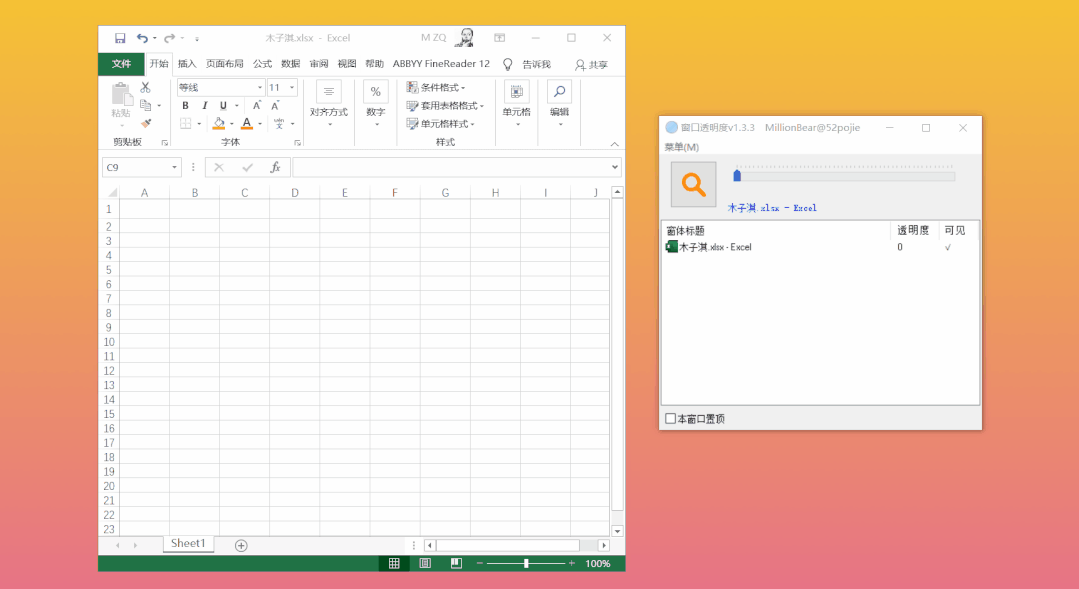Click the Cancel X in formula bar
1079x589 pixels.
[219, 167]
